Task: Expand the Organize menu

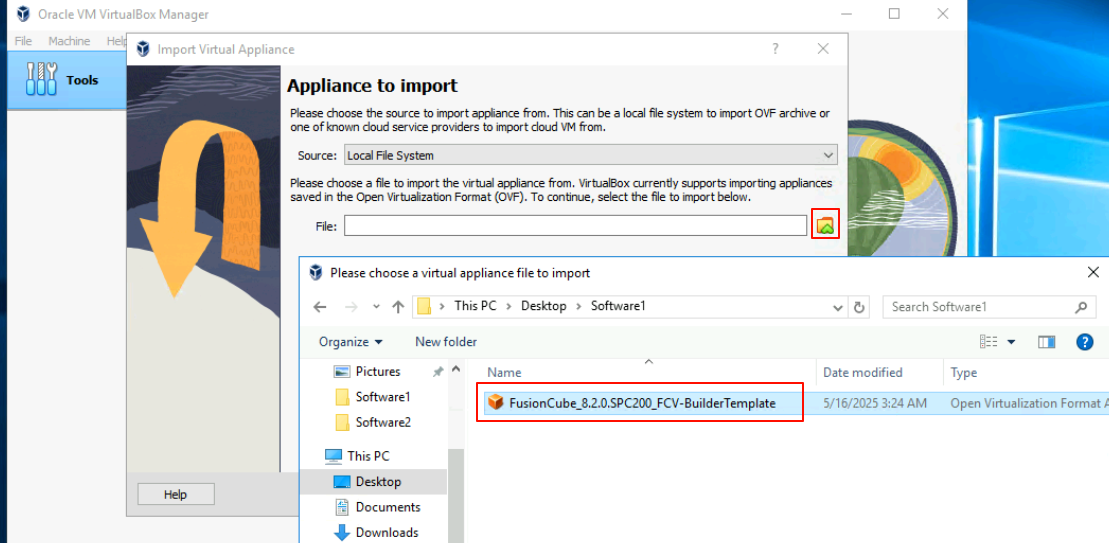Action: click(x=350, y=342)
